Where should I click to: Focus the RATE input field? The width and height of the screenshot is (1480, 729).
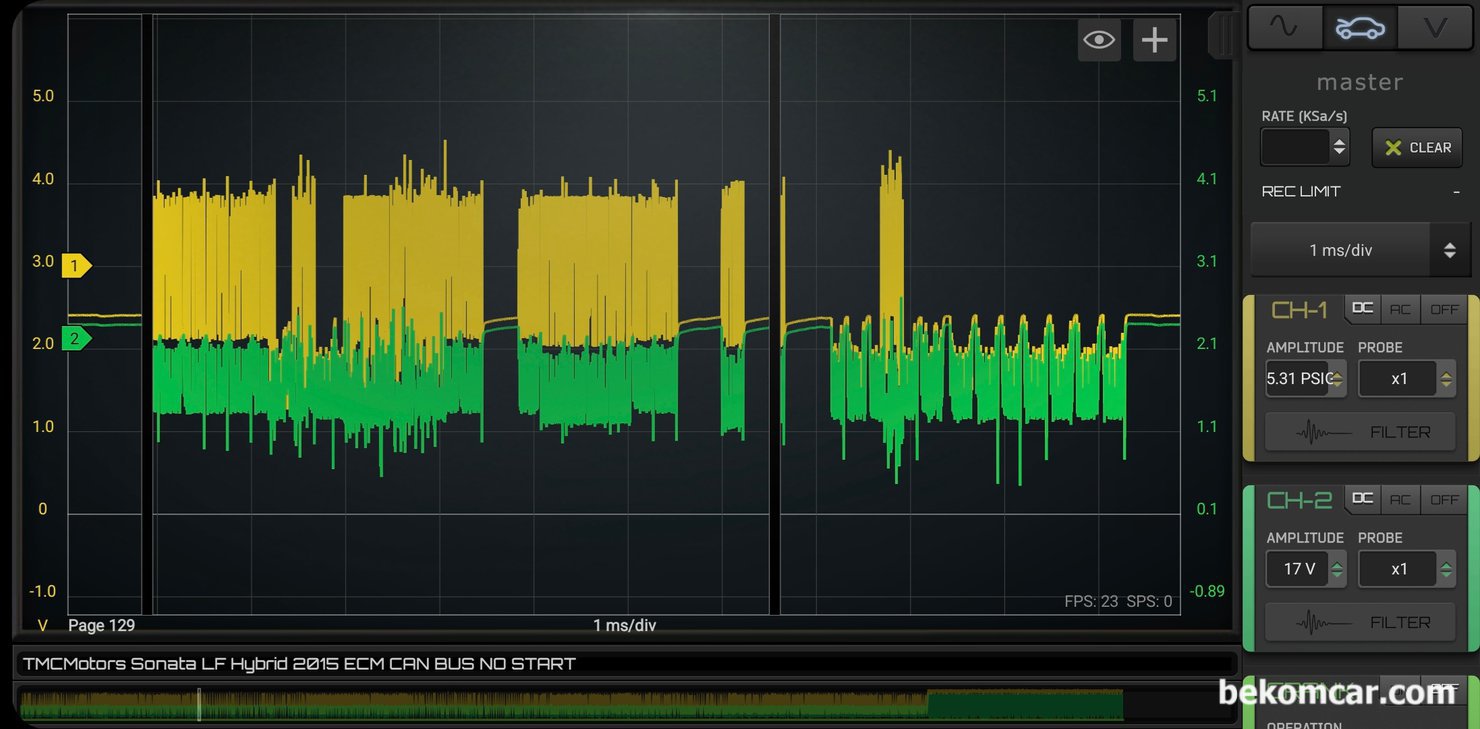pos(1295,147)
